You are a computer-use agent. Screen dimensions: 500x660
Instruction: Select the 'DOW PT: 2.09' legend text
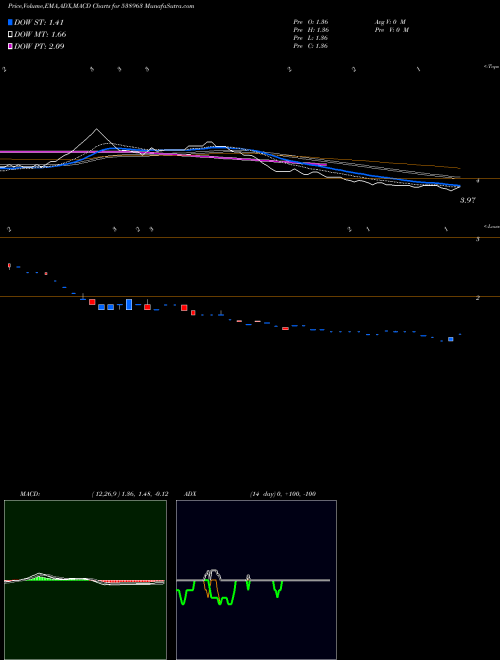click(x=39, y=46)
